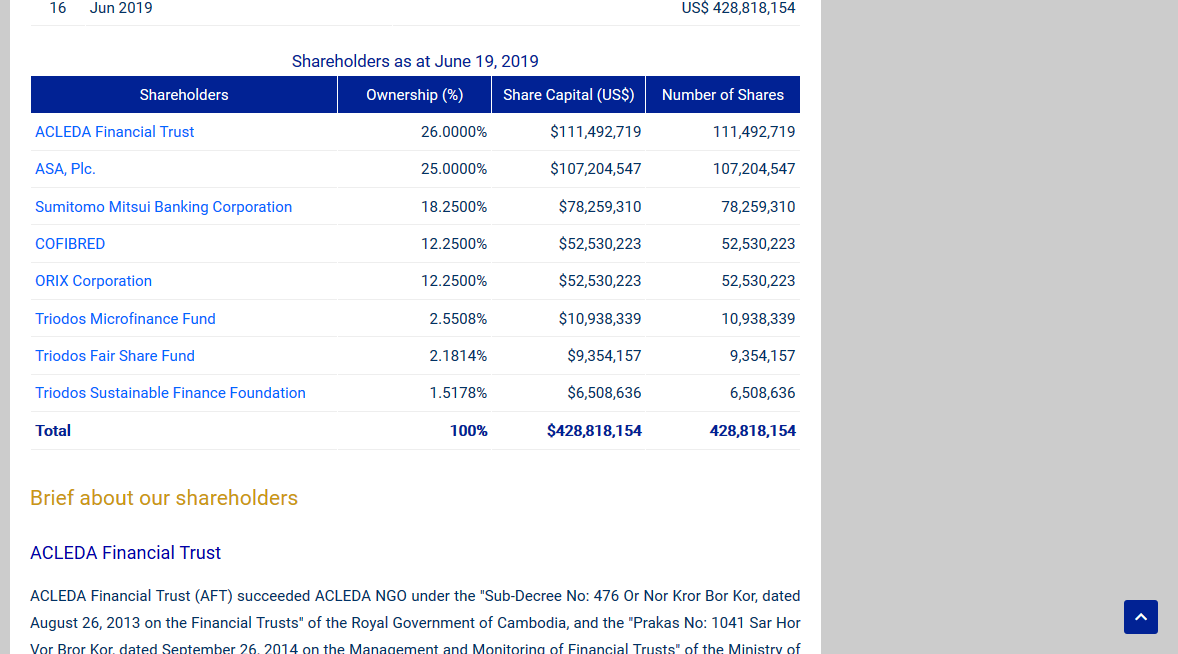Open Triodos Fair Share Fund link

[114, 356]
